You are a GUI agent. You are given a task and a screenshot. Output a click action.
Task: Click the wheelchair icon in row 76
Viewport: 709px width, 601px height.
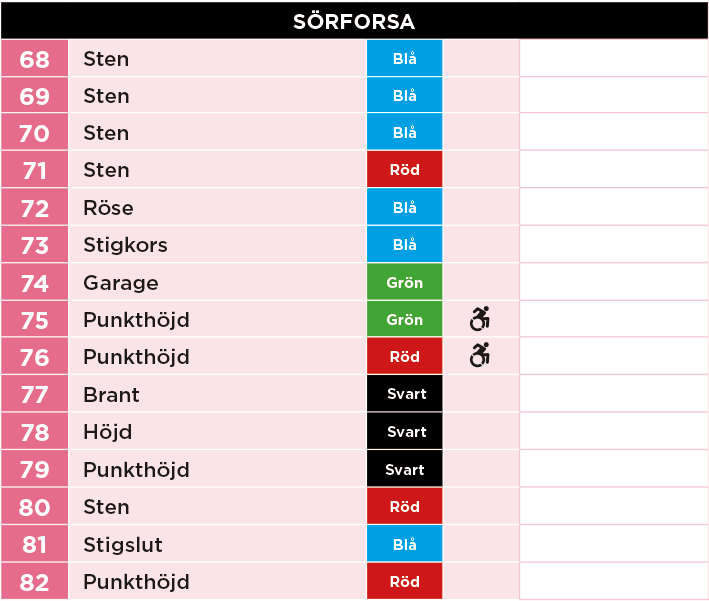(x=480, y=355)
